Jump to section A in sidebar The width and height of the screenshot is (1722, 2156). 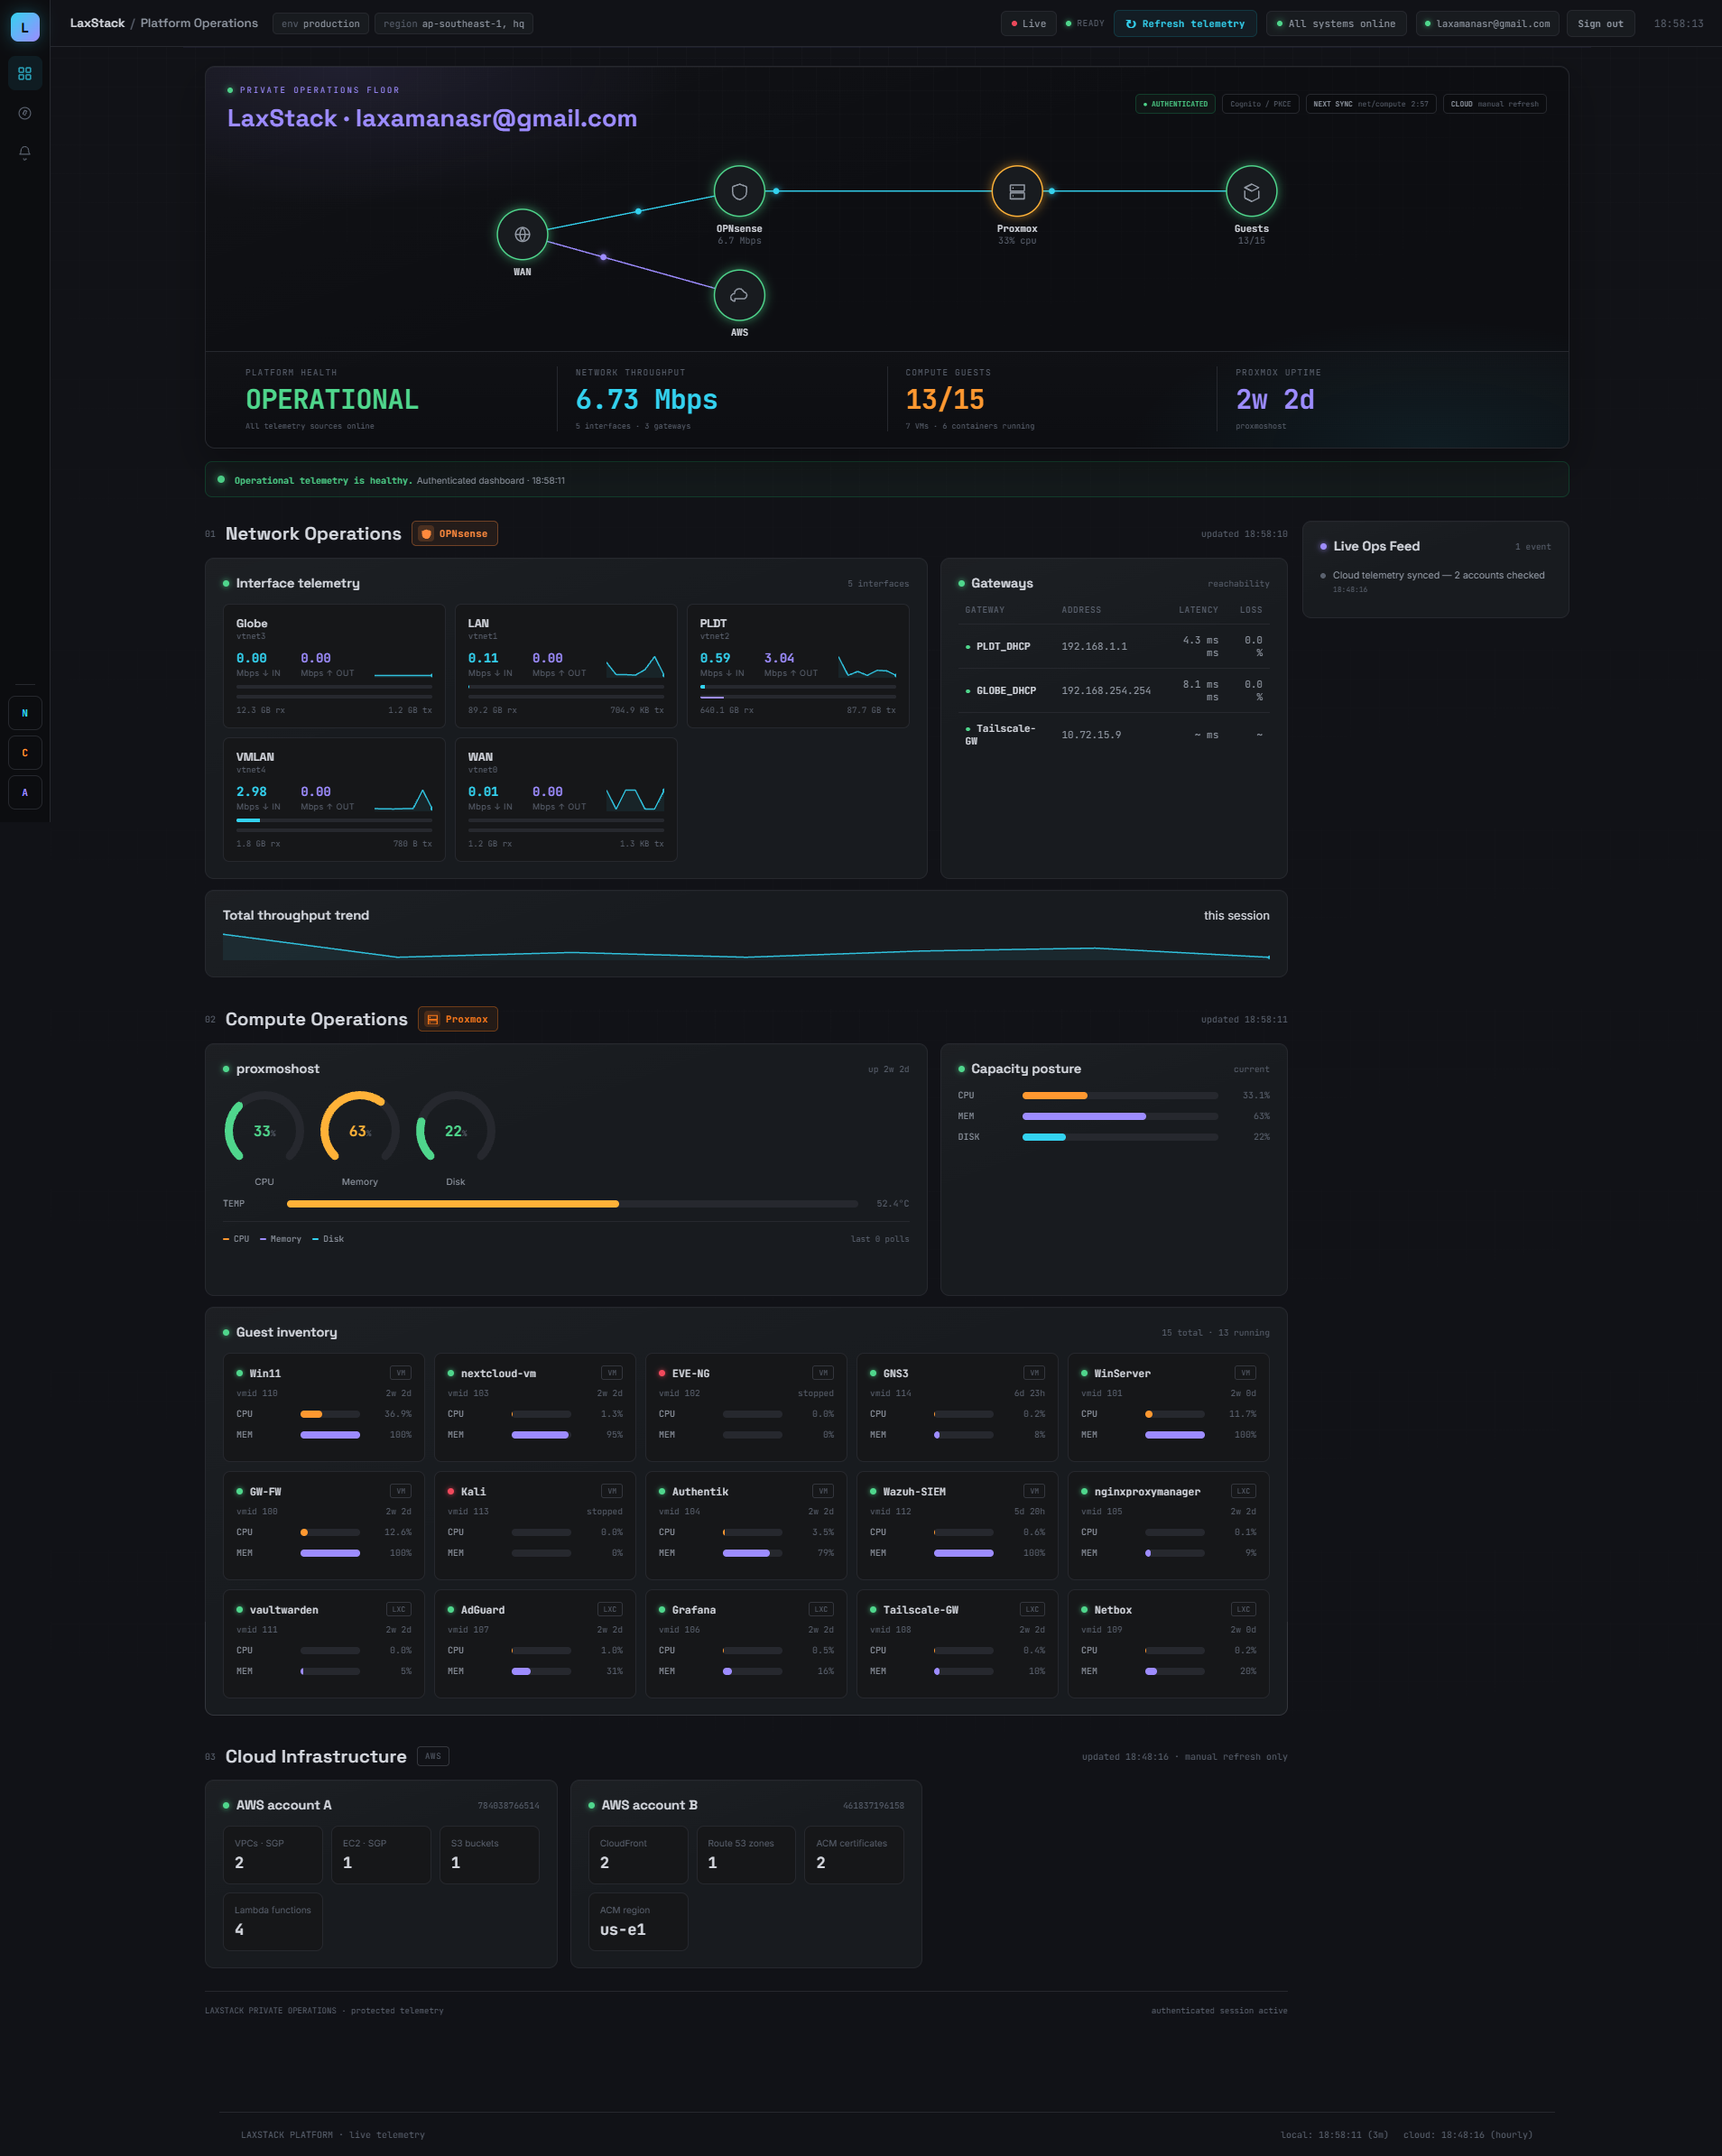(x=25, y=793)
